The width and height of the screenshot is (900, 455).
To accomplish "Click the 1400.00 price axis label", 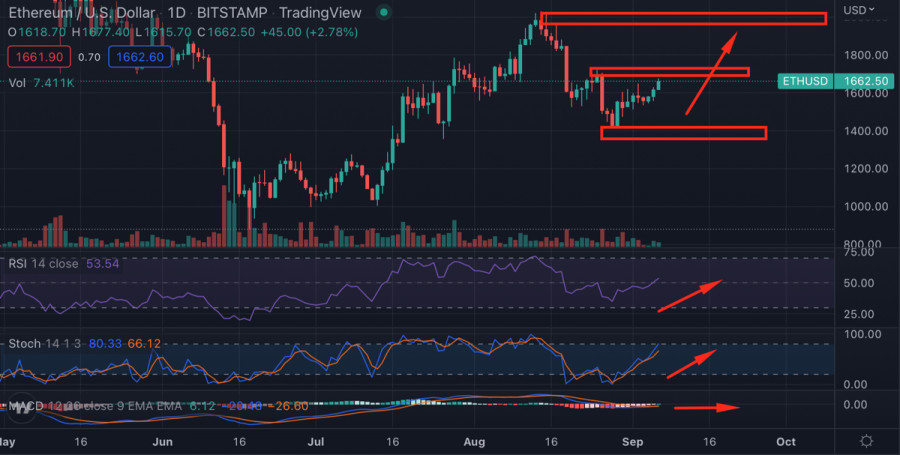I will point(866,131).
